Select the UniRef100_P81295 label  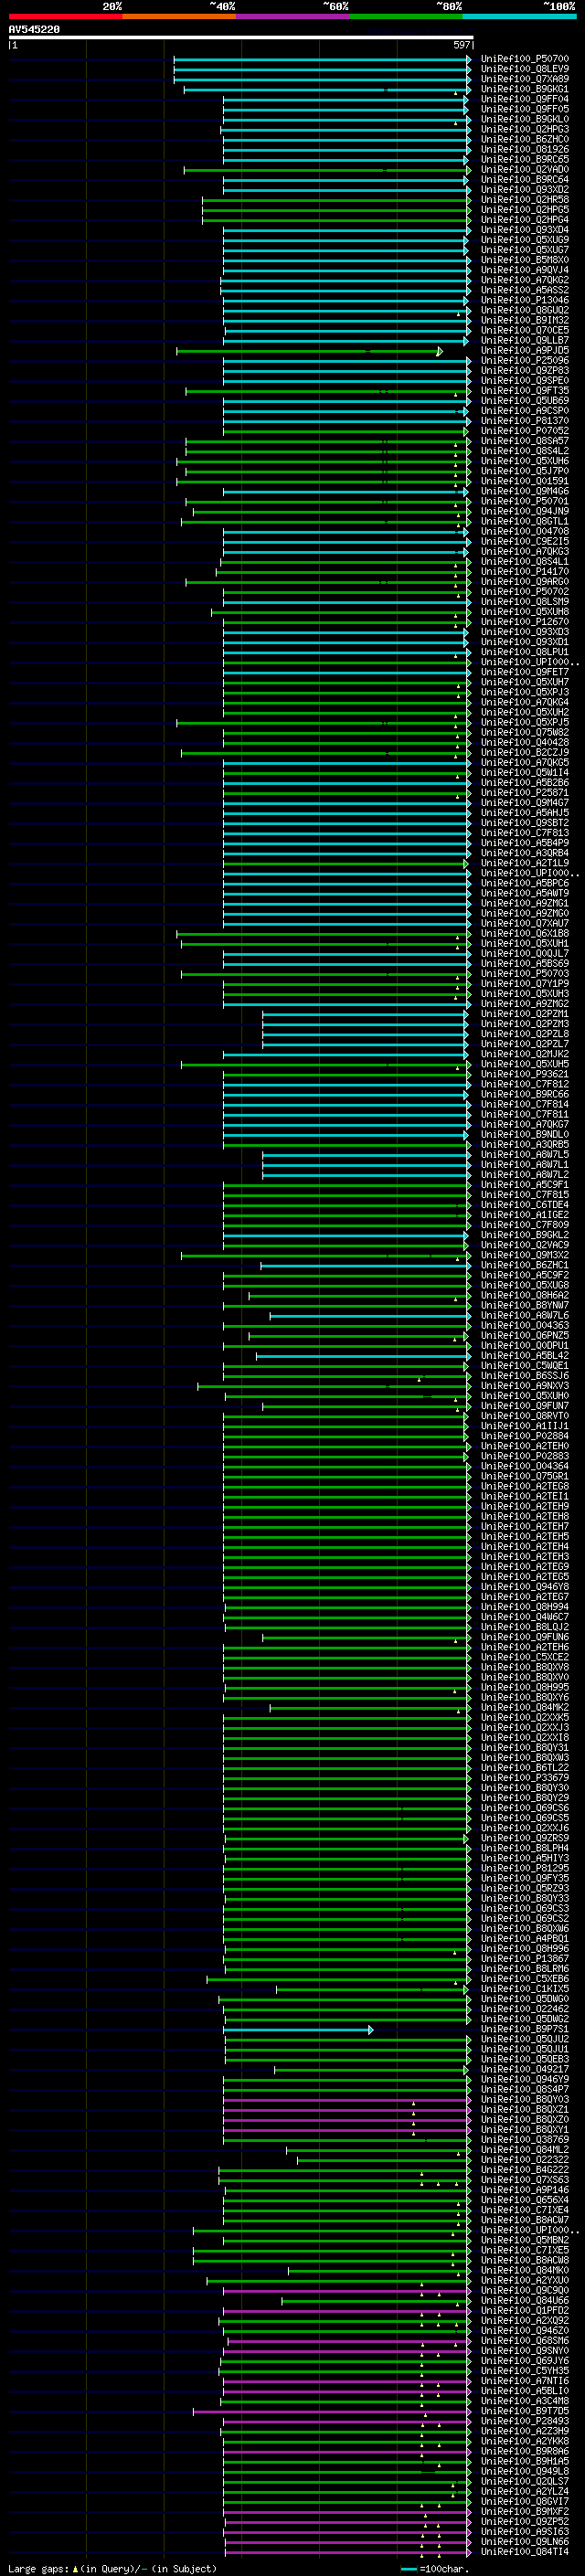pos(525,1868)
